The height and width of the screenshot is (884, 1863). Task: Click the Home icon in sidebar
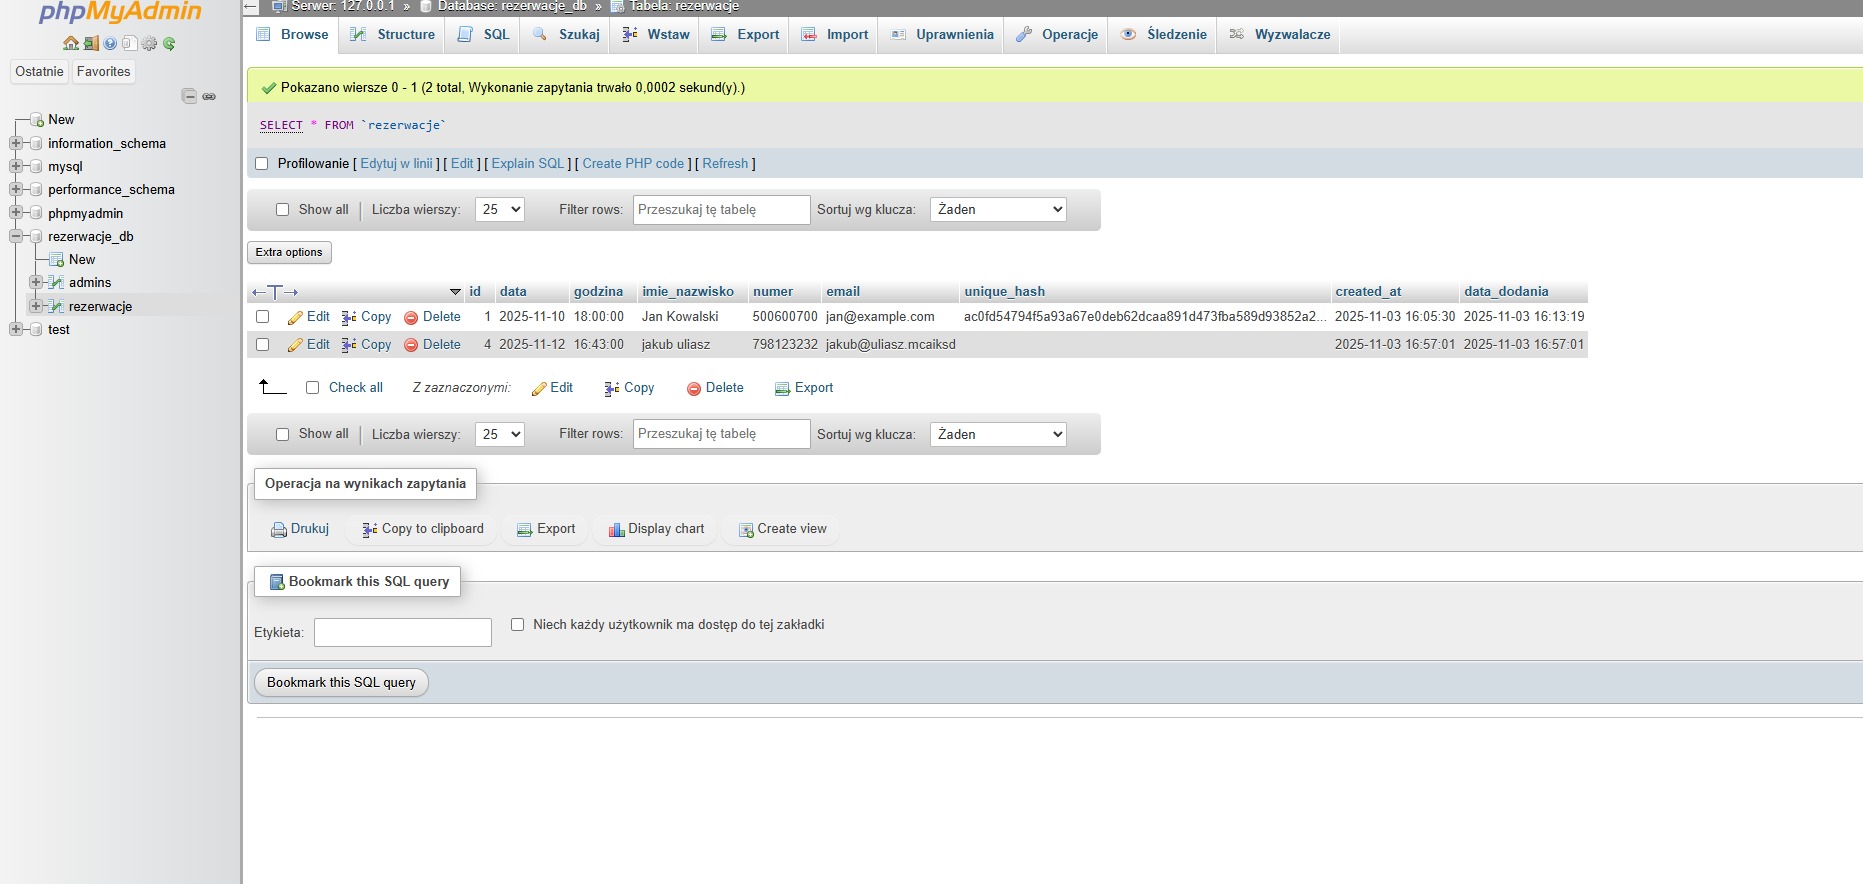[x=70, y=44]
